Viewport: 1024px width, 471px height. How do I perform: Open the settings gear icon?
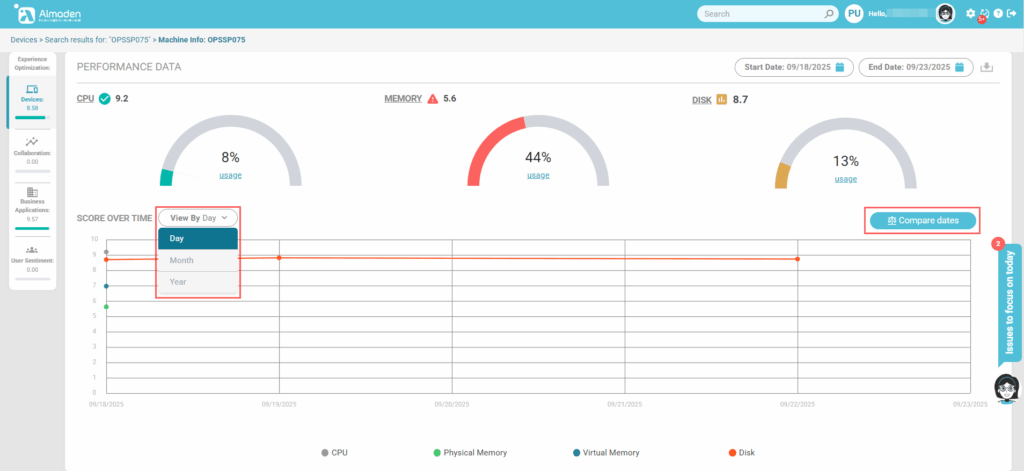(x=970, y=14)
